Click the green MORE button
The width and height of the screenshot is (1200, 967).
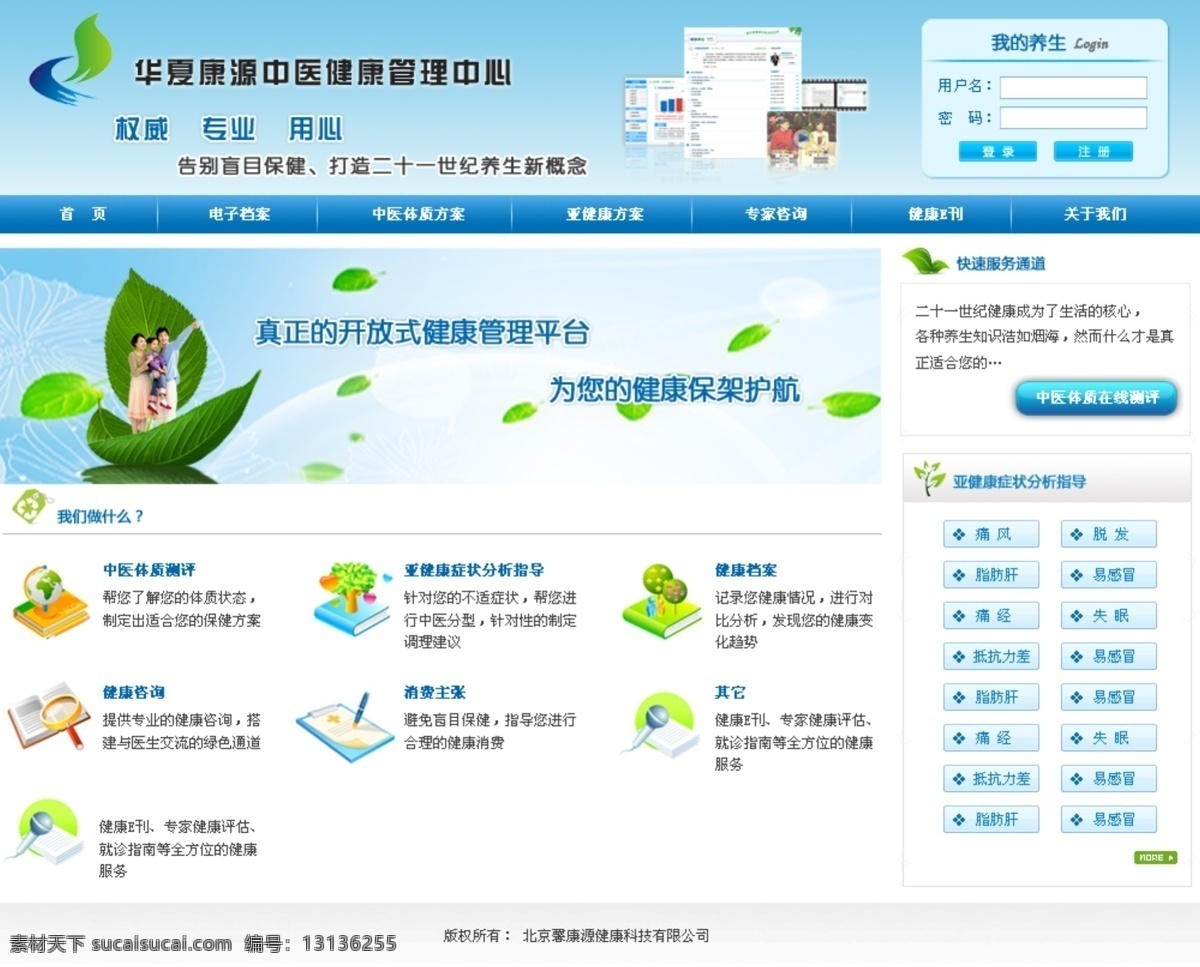coord(1155,857)
